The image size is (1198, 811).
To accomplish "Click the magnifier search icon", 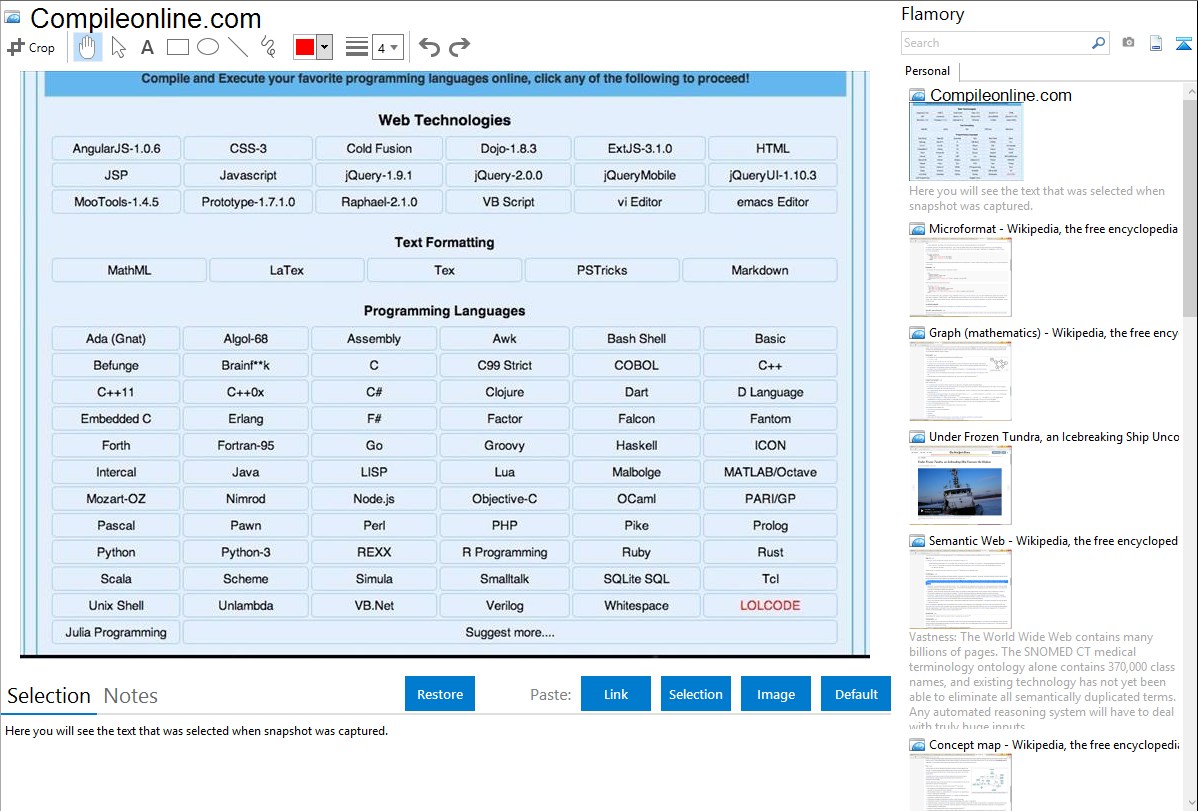I will tap(1099, 43).
